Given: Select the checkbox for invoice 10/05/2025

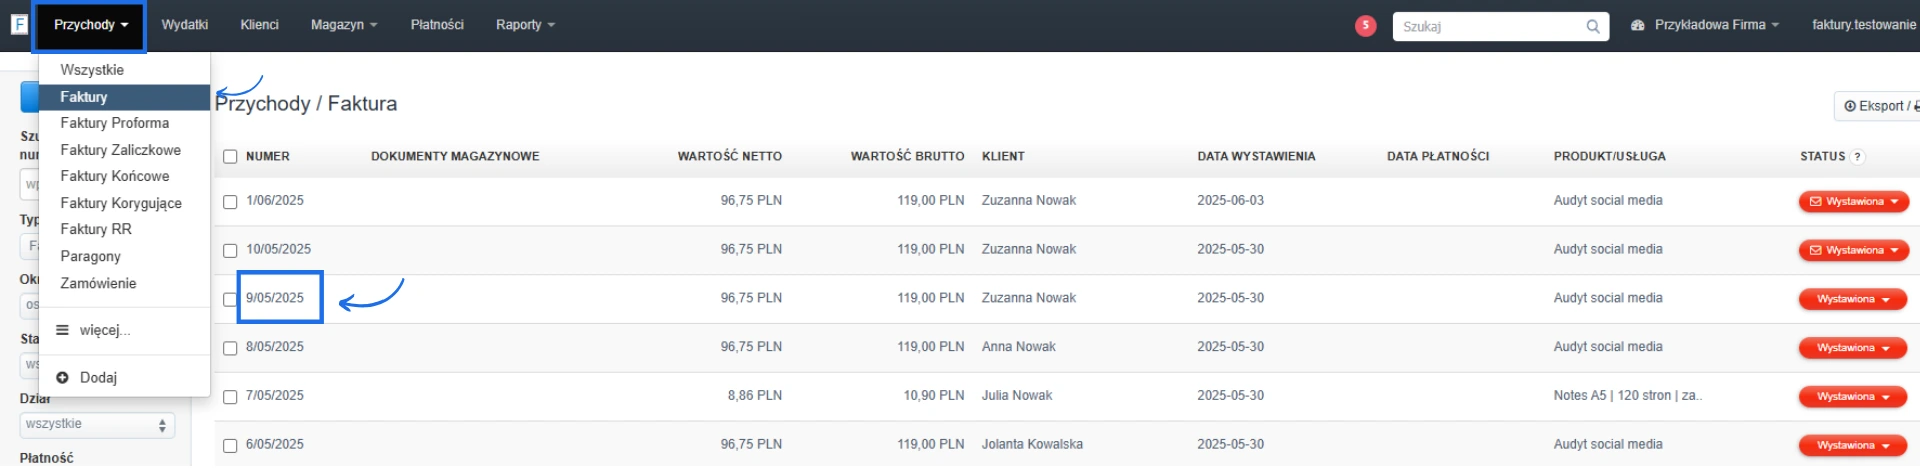Looking at the screenshot, I should pyautogui.click(x=230, y=250).
